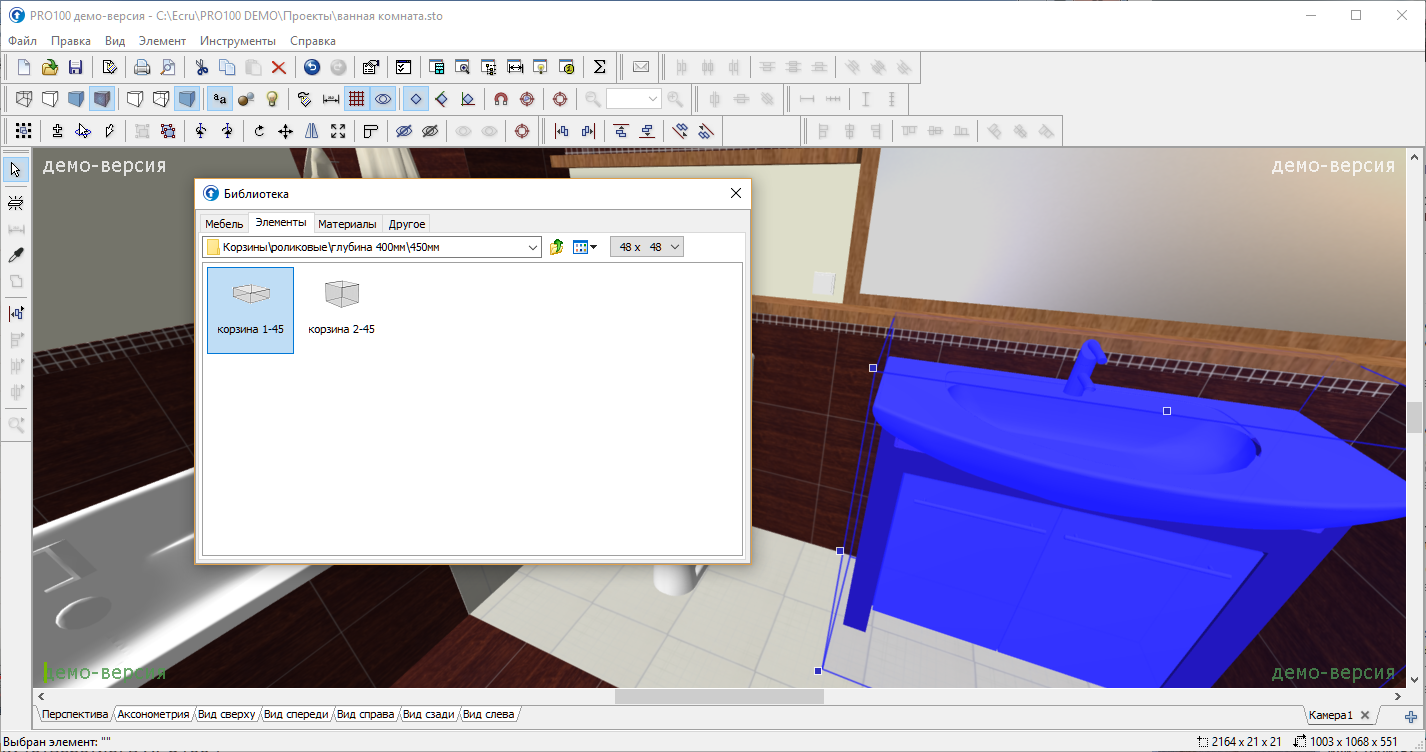Click the light bulb lighting icon
Image resolution: width=1426 pixels, height=752 pixels.
tap(271, 99)
